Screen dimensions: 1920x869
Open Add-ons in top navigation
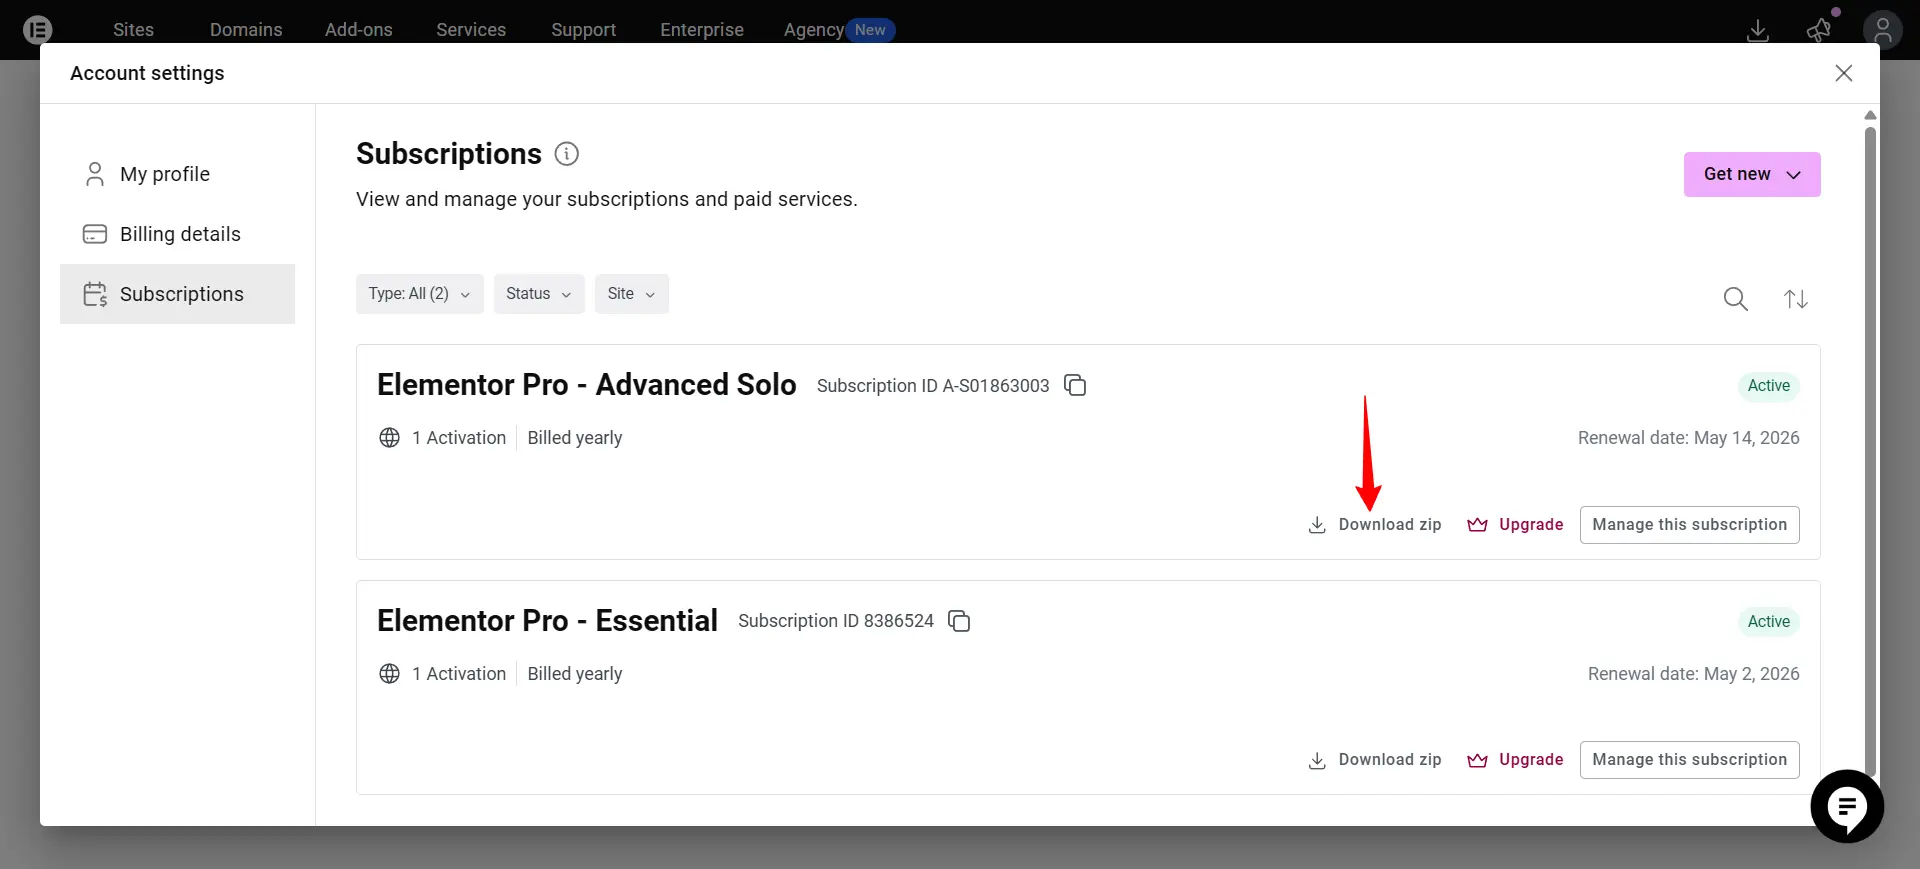click(359, 30)
